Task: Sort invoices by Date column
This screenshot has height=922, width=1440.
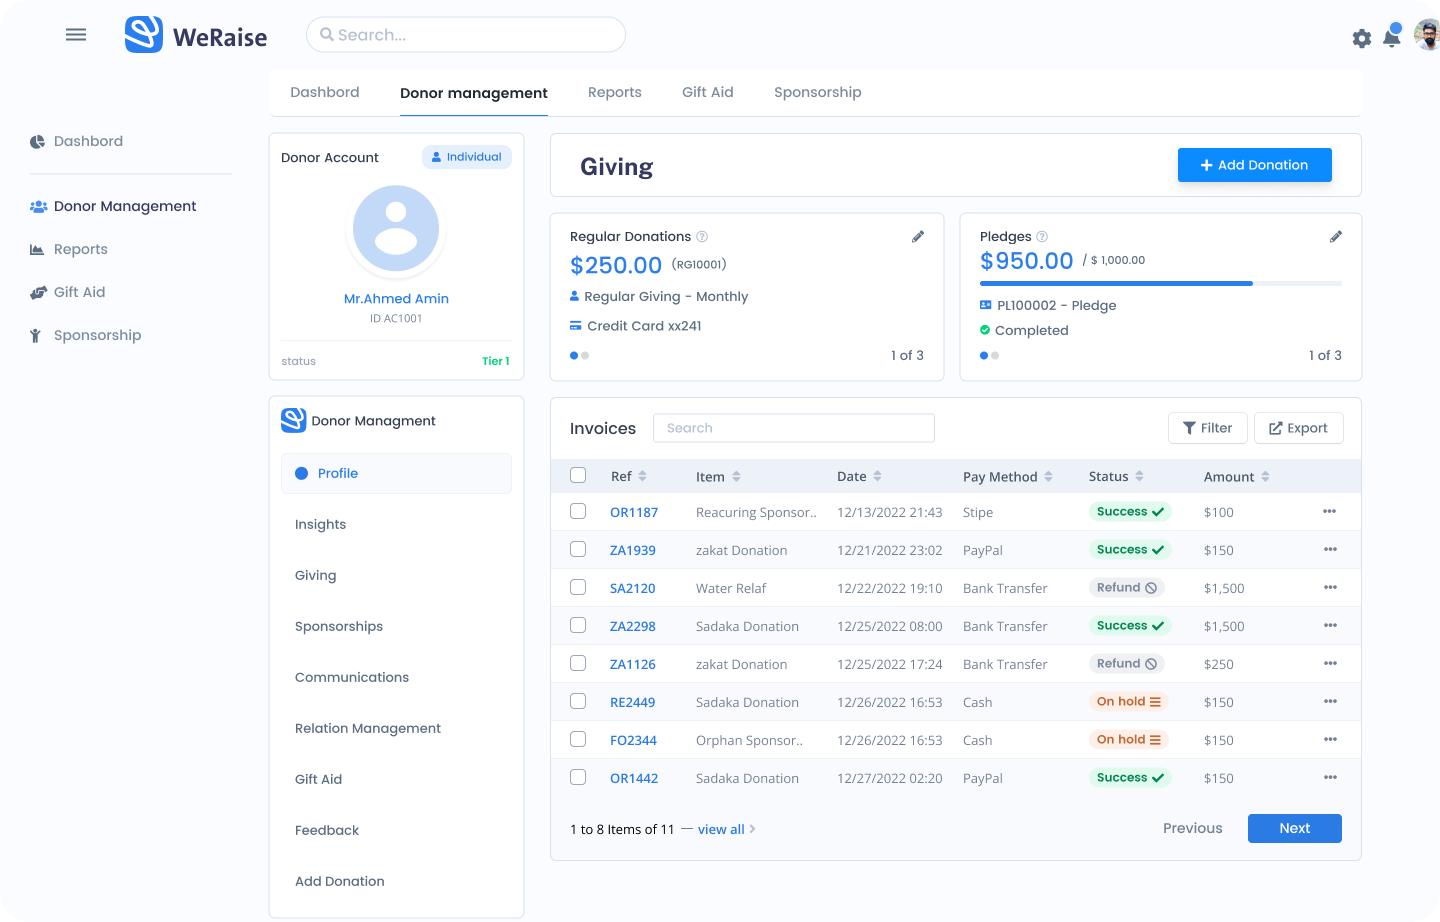Action: [877, 477]
